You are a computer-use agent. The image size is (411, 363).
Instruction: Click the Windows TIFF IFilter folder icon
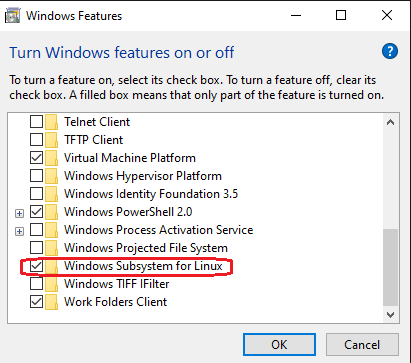51,284
